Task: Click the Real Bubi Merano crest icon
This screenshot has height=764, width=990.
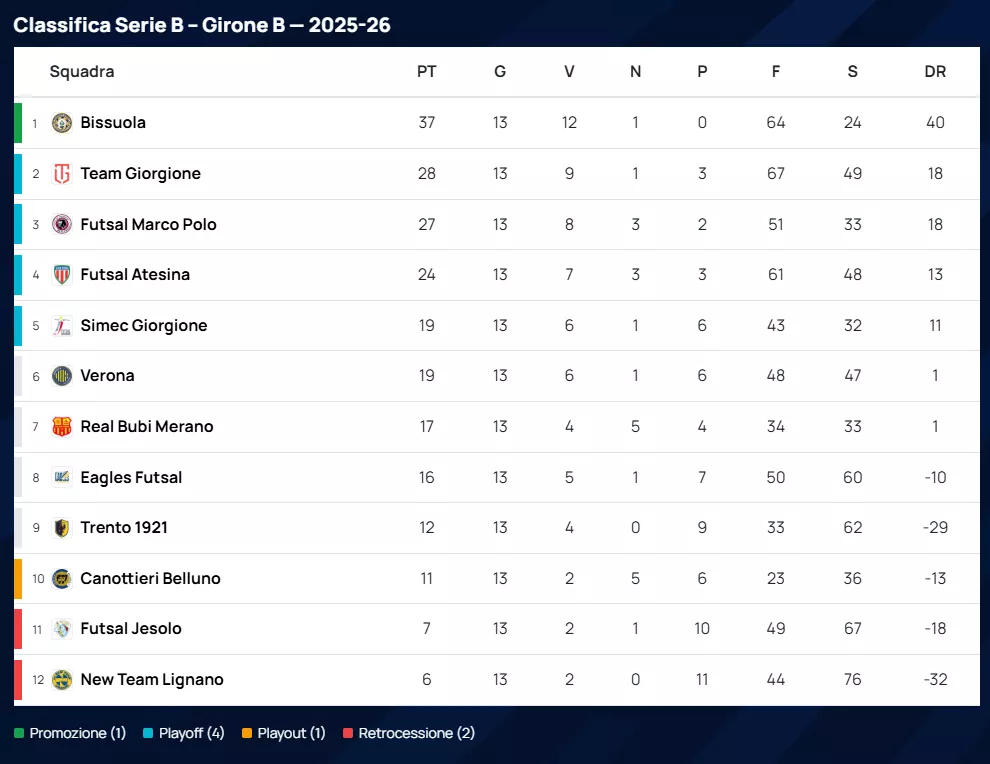Action: [62, 427]
